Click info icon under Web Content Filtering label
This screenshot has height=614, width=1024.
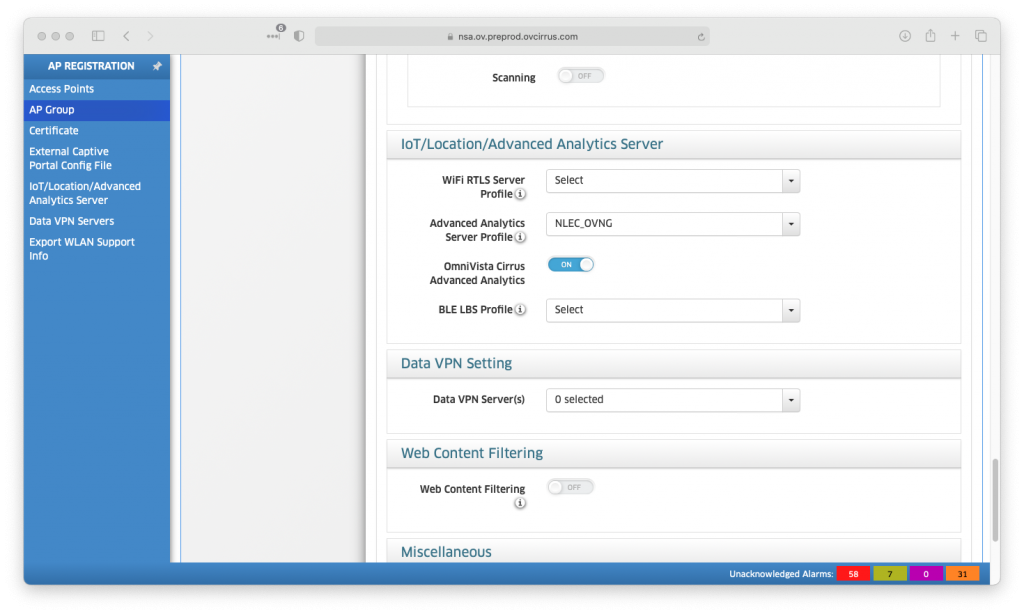[x=520, y=503]
